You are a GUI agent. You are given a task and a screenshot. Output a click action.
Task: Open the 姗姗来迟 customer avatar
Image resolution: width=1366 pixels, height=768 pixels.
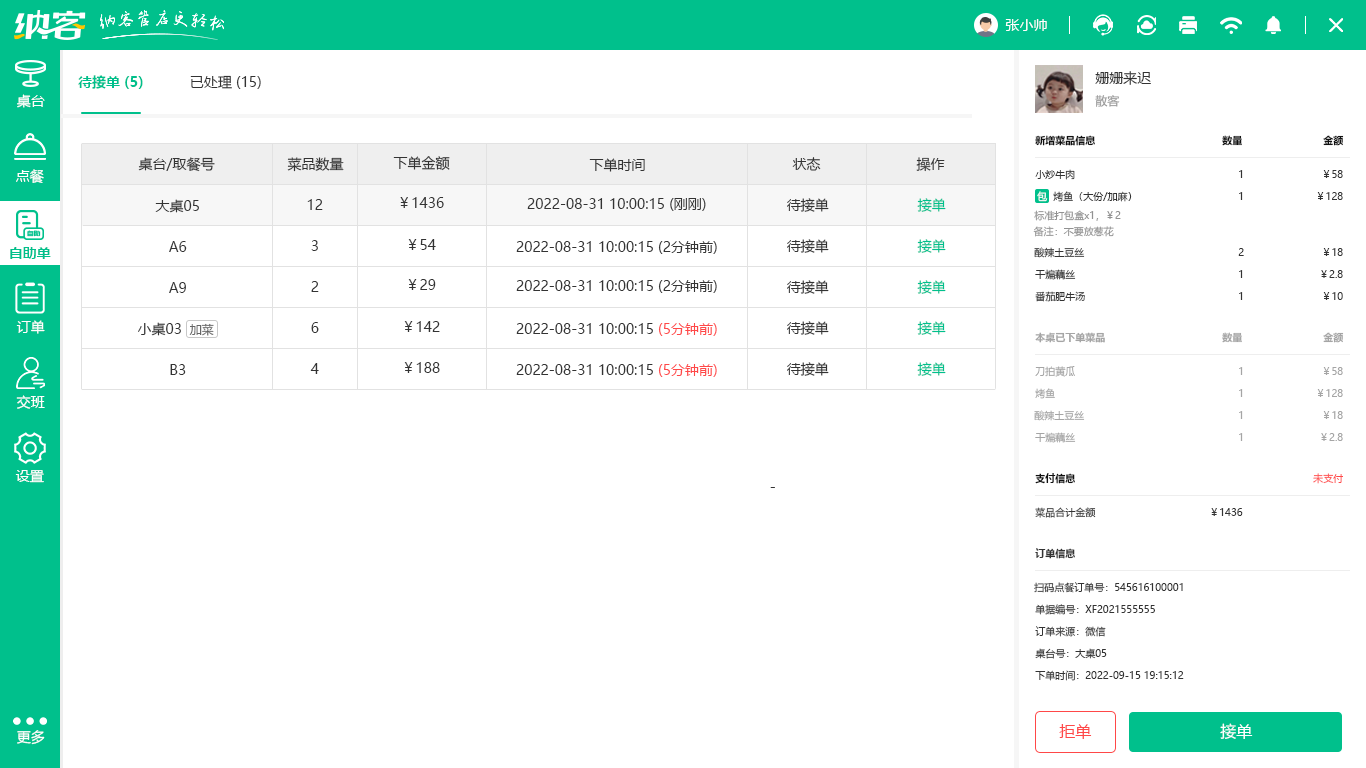click(1058, 89)
